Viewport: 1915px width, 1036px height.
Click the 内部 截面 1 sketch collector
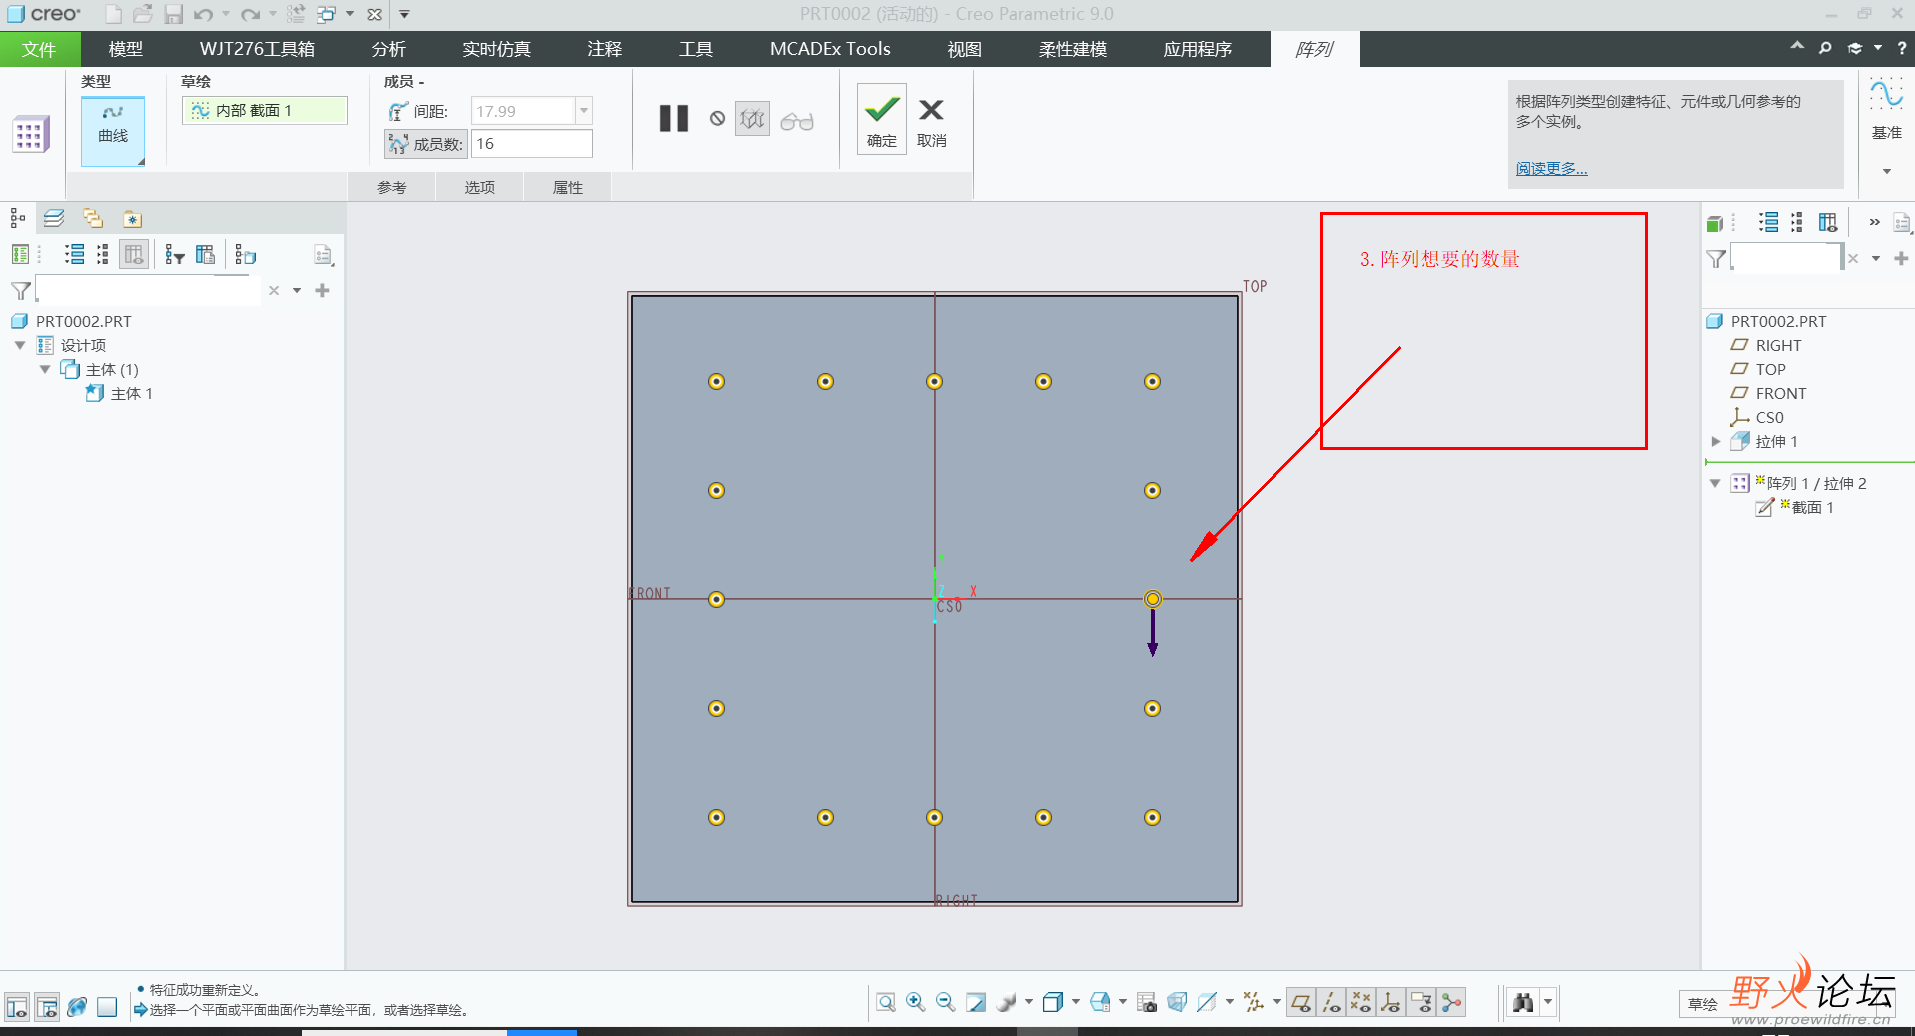coord(265,111)
